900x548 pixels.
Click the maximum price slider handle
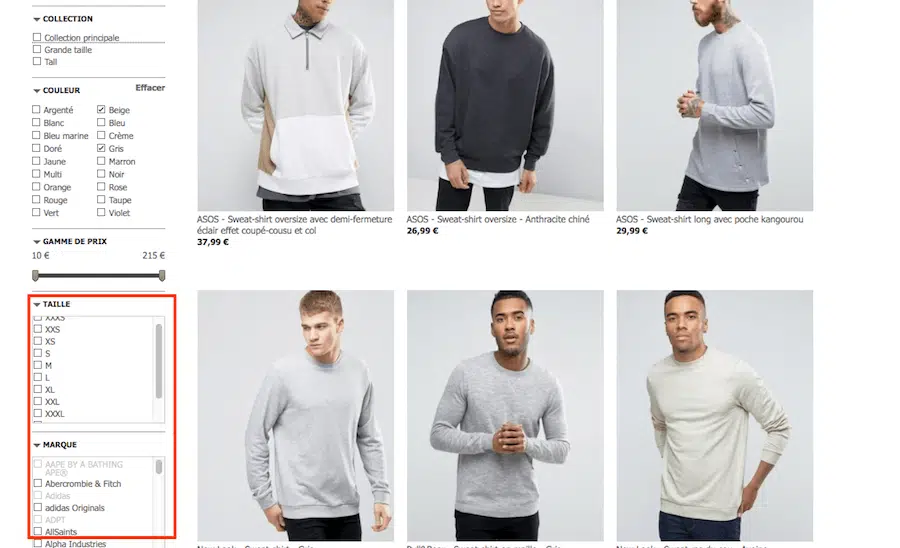162,276
